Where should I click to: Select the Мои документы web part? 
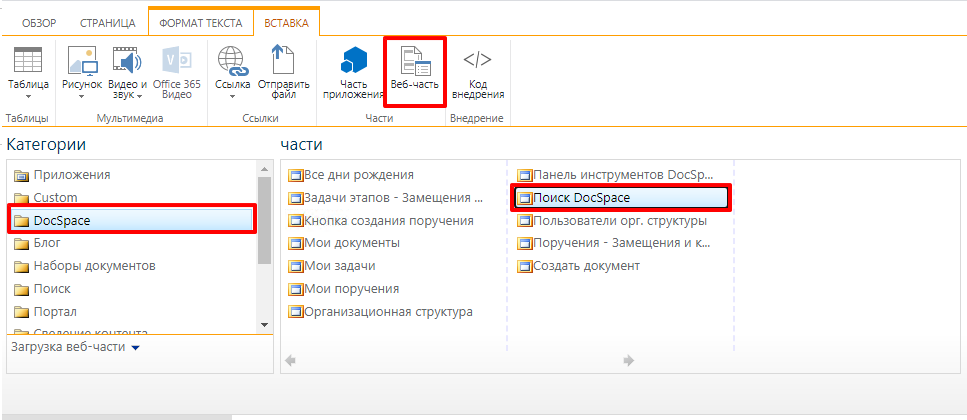point(344,243)
